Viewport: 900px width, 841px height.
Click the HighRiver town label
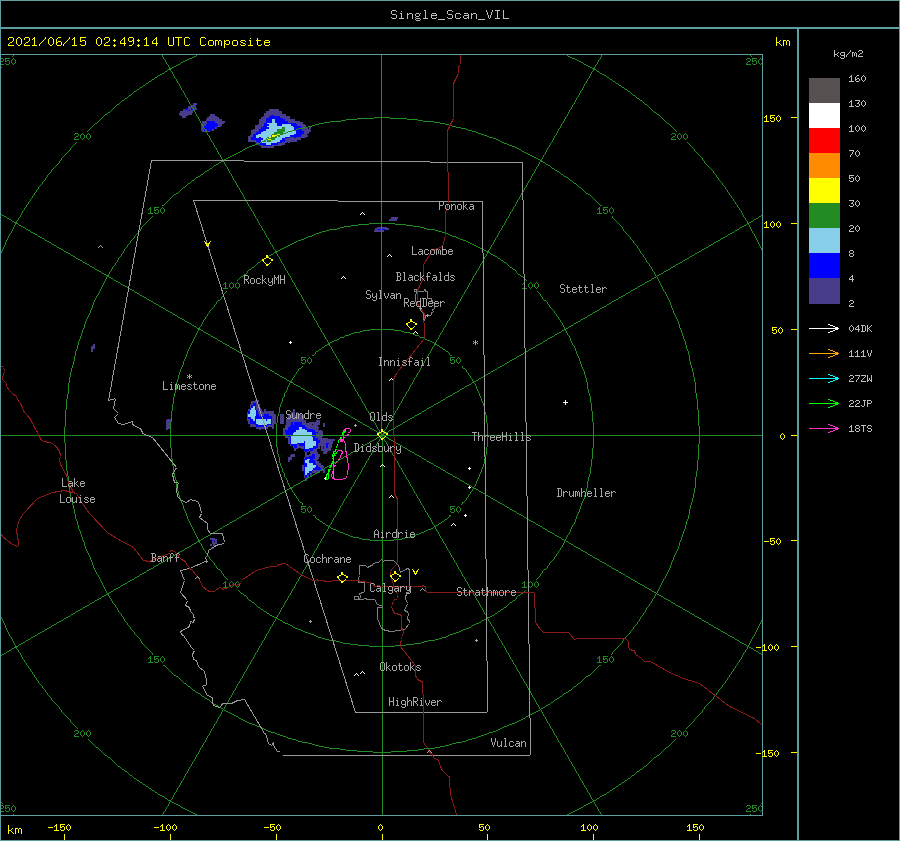pyautogui.click(x=415, y=702)
